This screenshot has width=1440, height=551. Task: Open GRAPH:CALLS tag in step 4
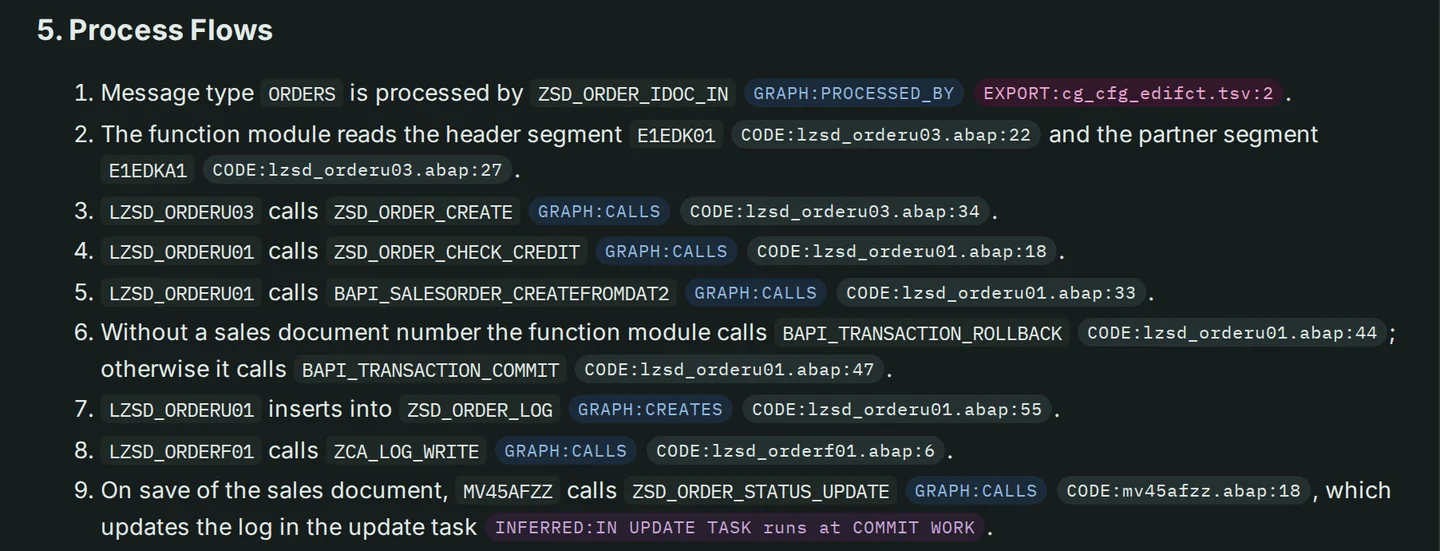click(x=666, y=252)
